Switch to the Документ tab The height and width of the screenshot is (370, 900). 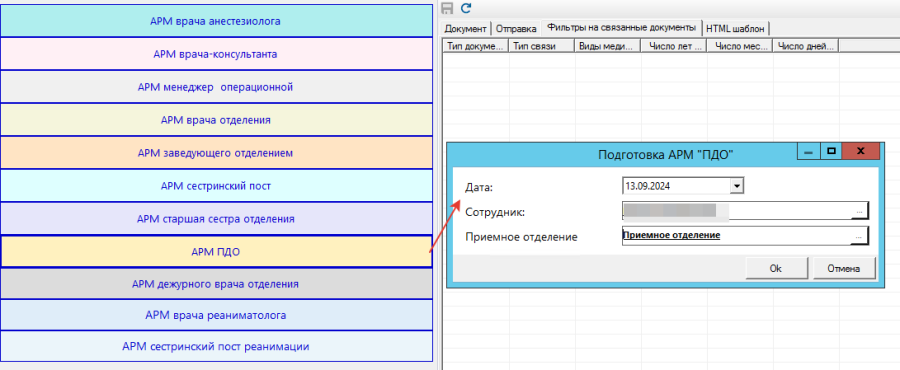[466, 29]
